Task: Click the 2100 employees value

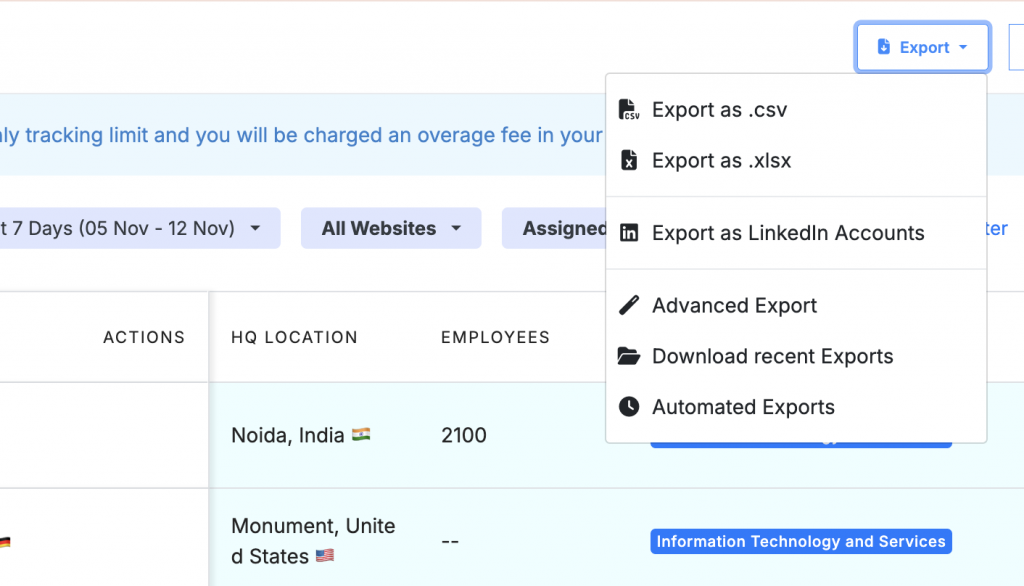Action: (464, 435)
